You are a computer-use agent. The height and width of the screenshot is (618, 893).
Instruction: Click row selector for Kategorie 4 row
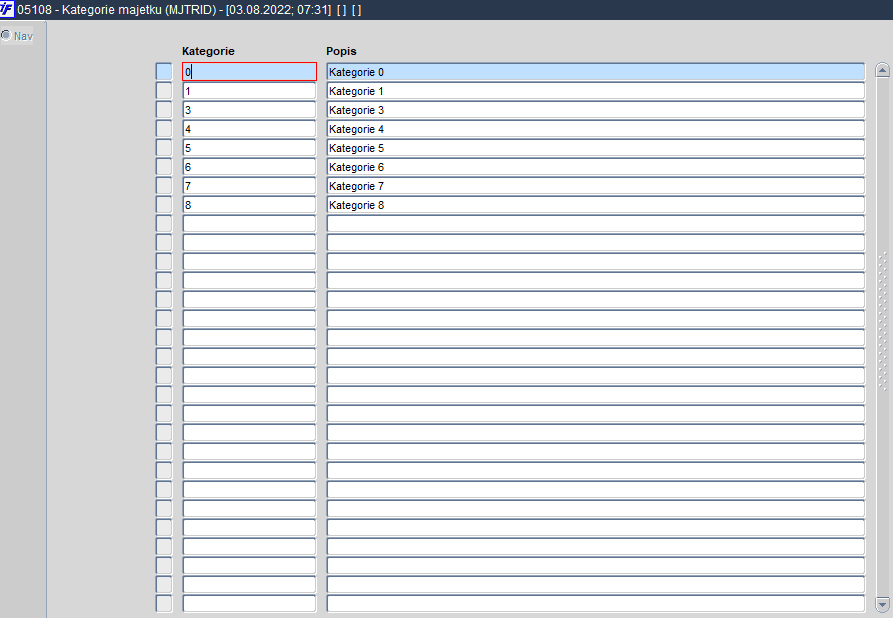164,129
